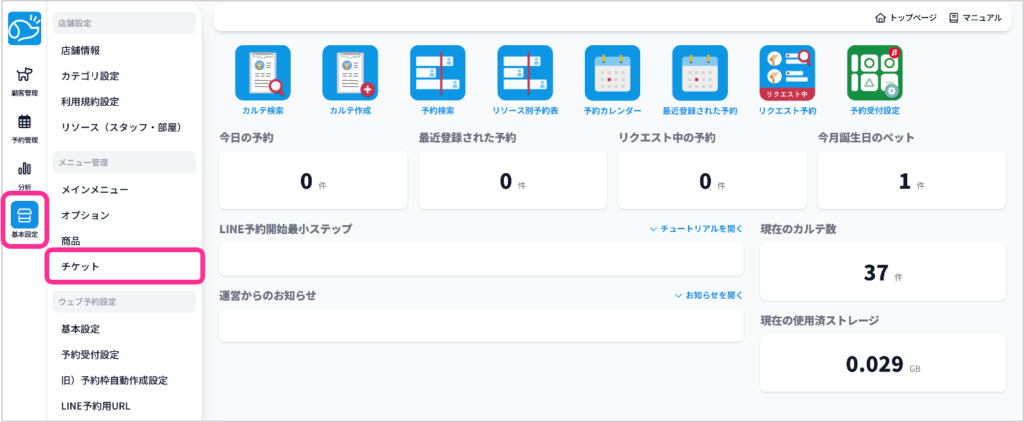Open リソース（スタッフ・部屋） menu item
Image resolution: width=1024 pixels, height=422 pixels.
pyautogui.click(x=120, y=128)
